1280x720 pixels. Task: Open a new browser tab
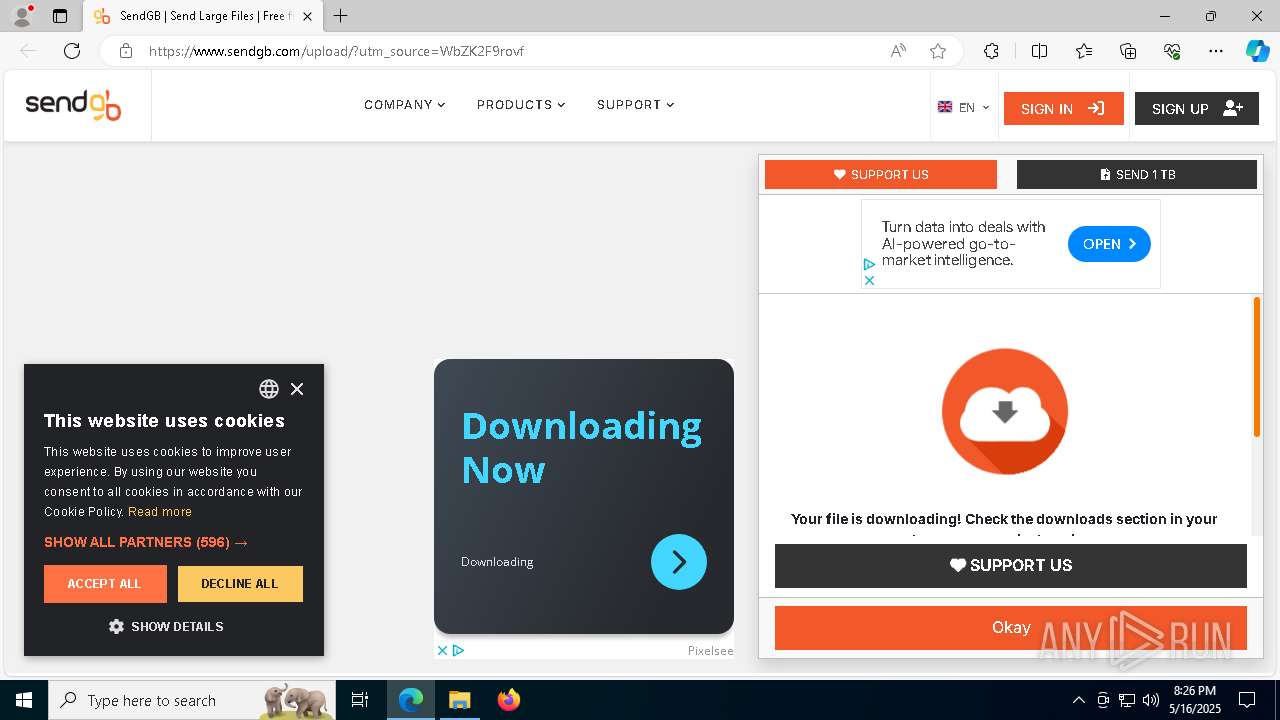click(340, 16)
